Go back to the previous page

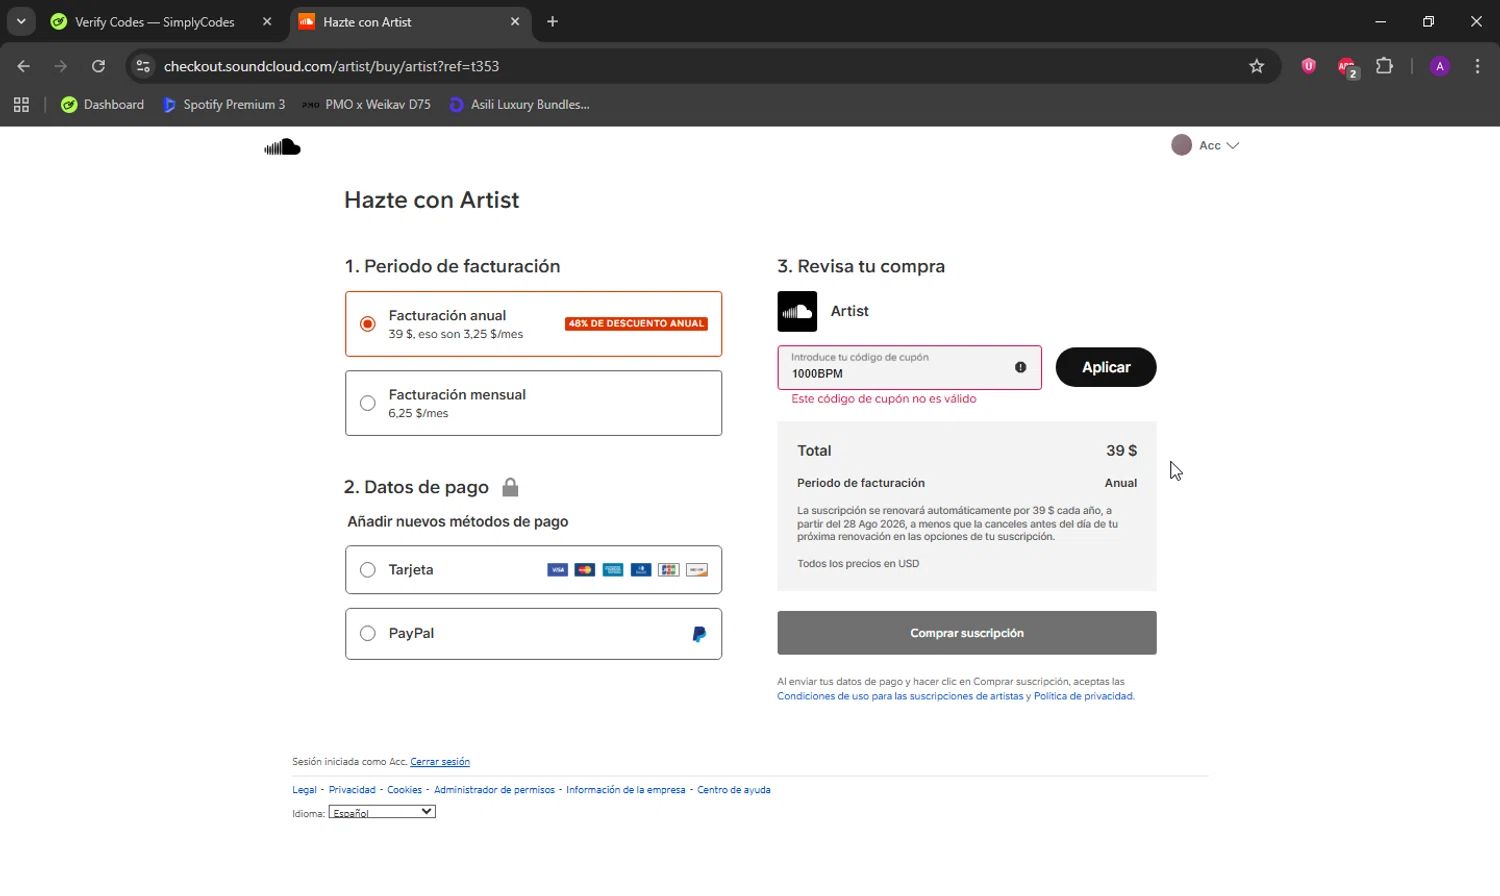tap(24, 66)
